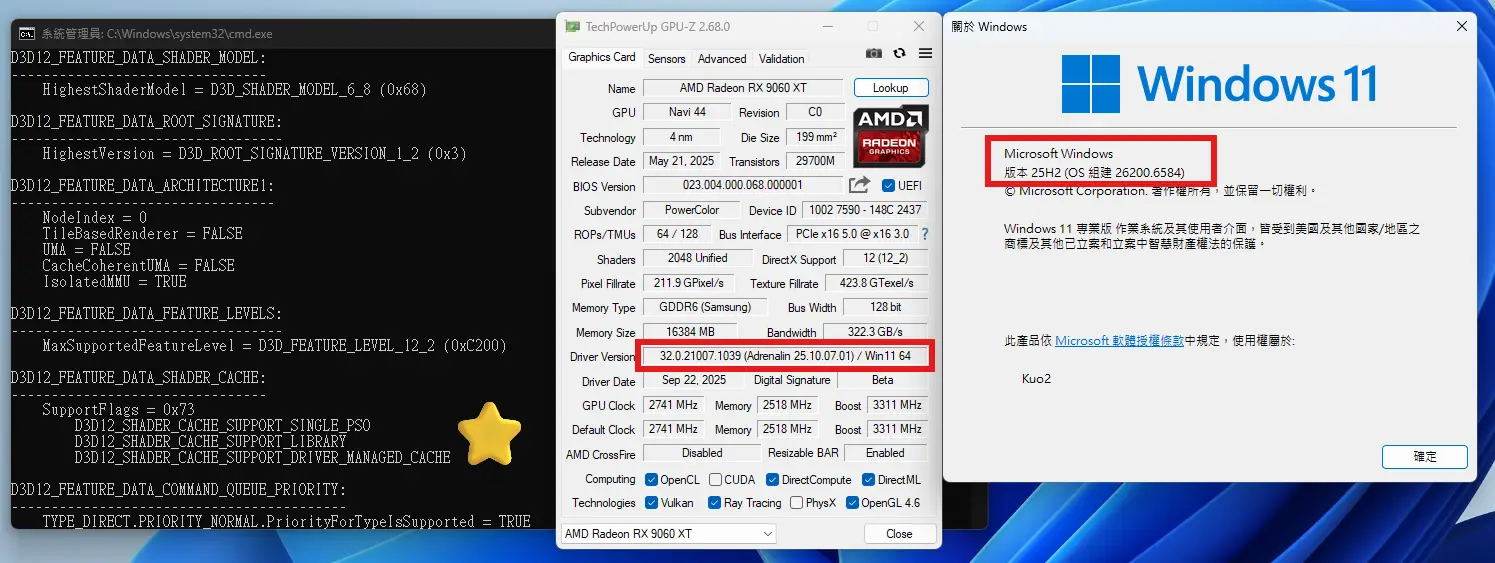This screenshot has height=563, width=1495.
Task: Click the Texture Fillrate field 423.8 GTexel/s
Action: point(876,283)
